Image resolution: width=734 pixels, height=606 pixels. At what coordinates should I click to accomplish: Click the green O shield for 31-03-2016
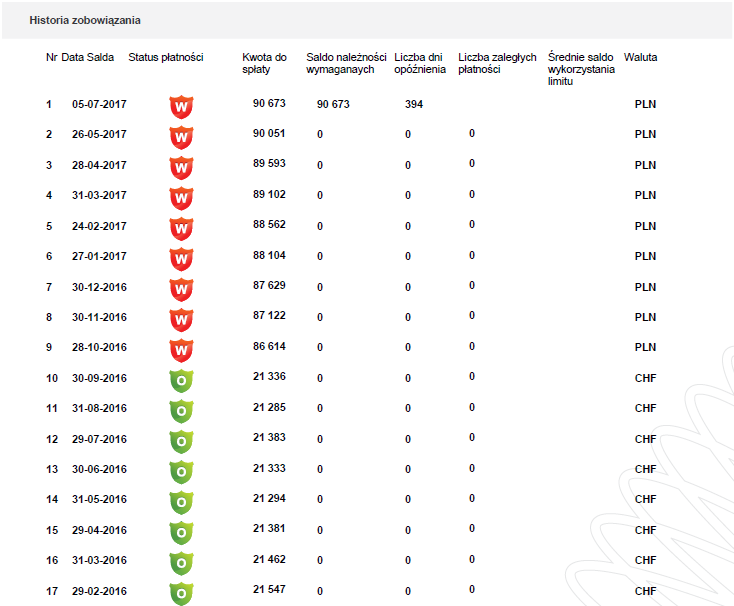(181, 563)
